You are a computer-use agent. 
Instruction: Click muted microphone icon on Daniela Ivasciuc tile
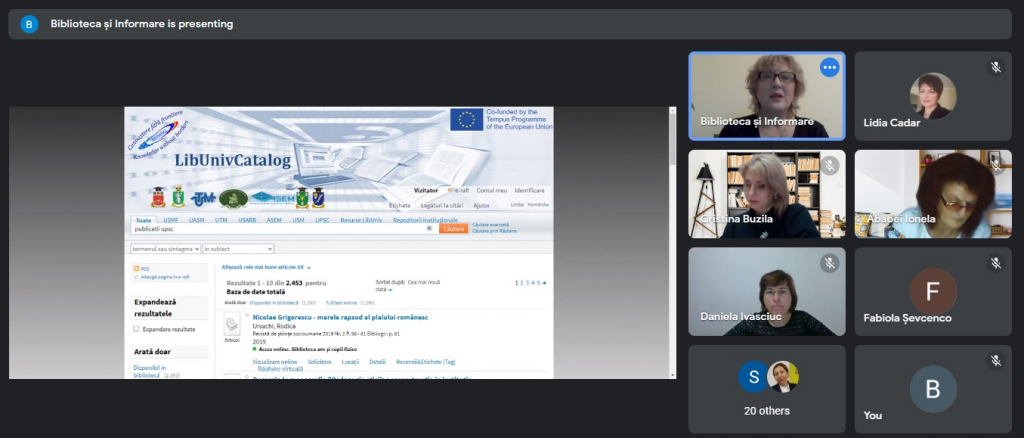tap(829, 263)
